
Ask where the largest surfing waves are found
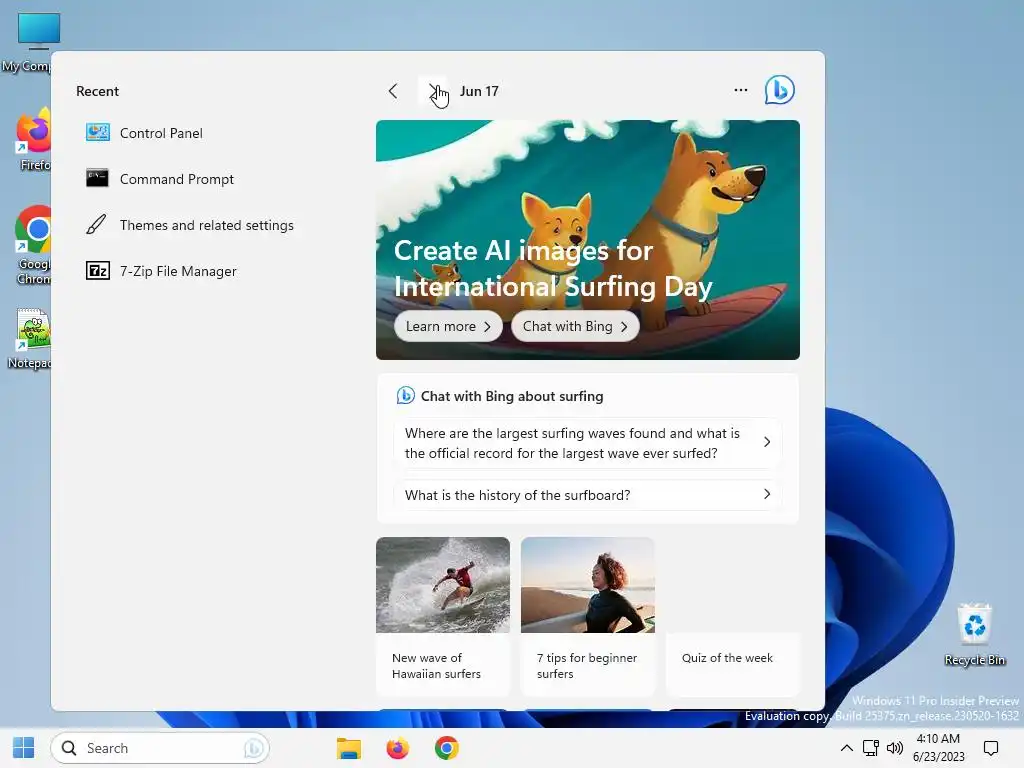pyautogui.click(x=588, y=443)
